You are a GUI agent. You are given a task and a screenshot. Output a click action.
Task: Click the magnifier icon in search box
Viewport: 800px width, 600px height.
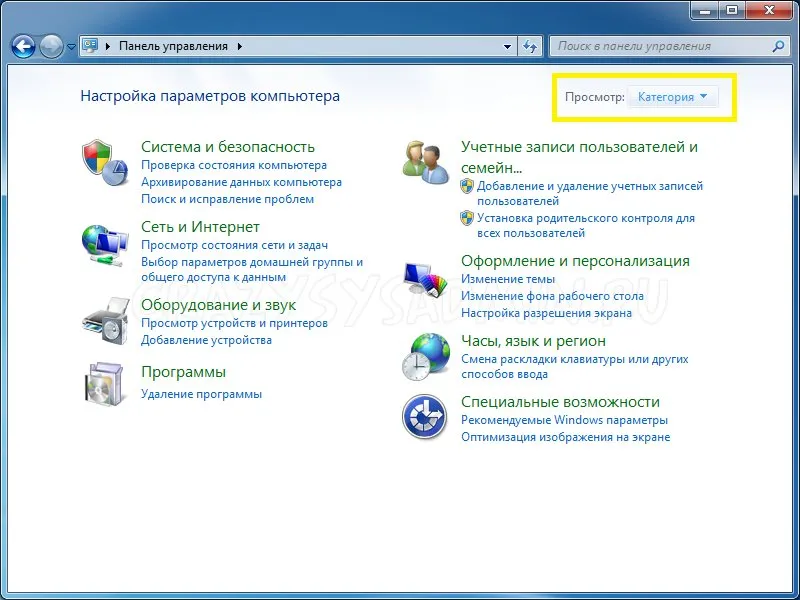coord(778,46)
